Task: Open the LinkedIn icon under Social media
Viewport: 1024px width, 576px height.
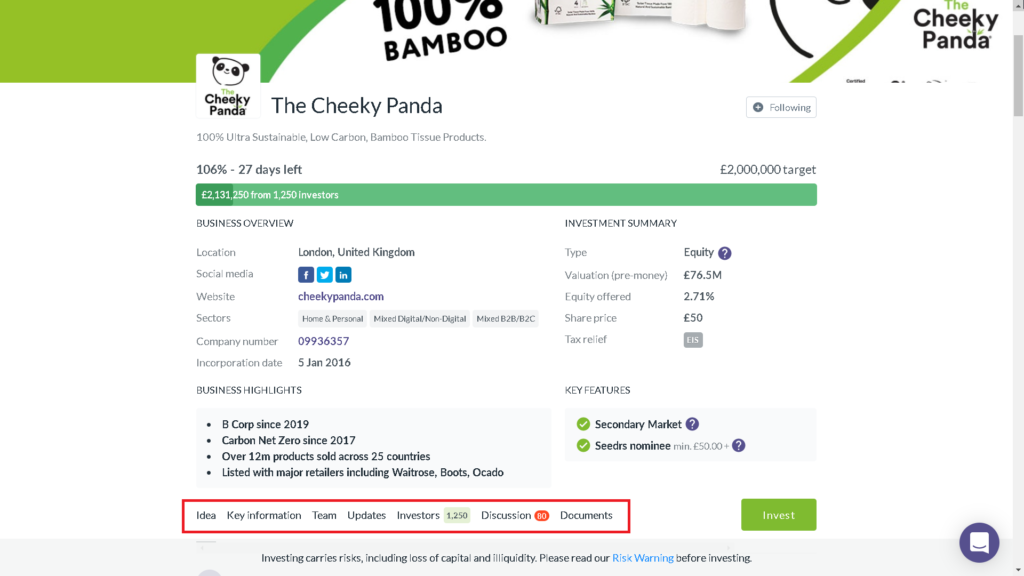Action: coord(343,274)
